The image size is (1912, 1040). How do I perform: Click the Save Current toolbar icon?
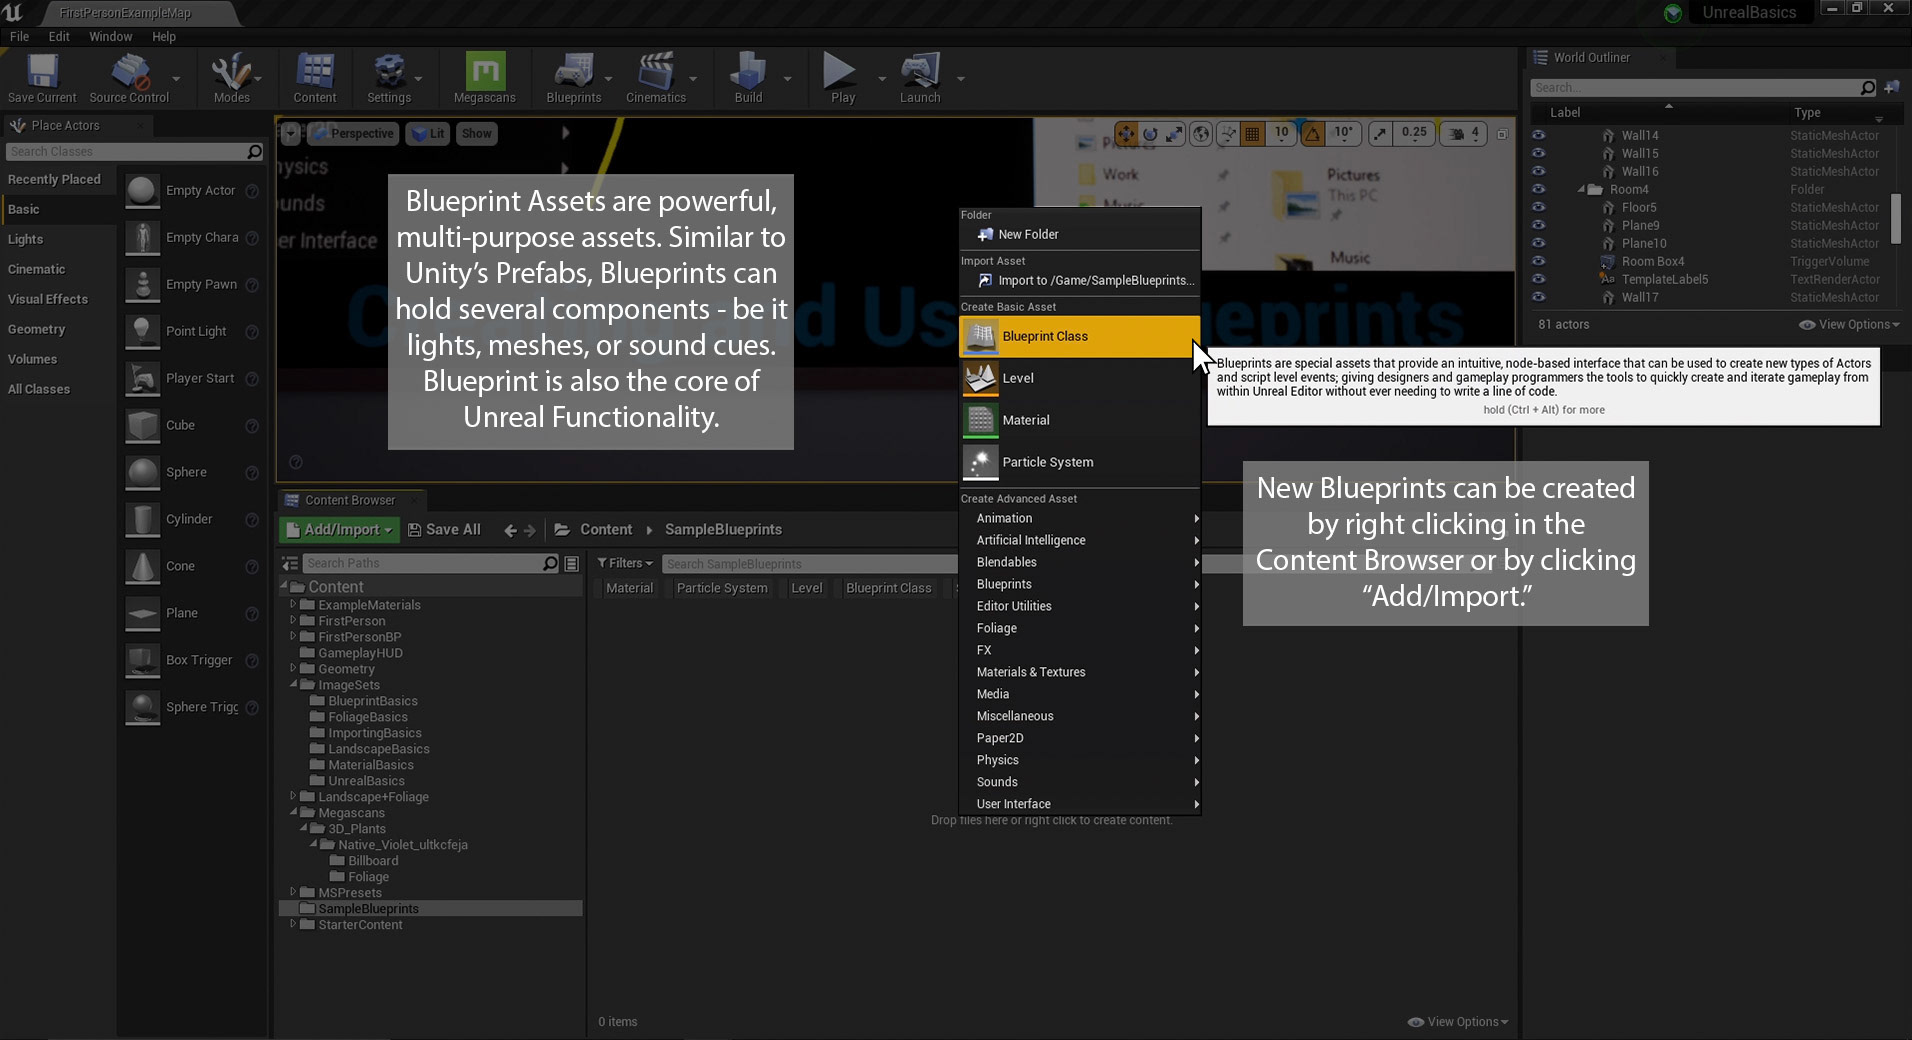[x=42, y=72]
